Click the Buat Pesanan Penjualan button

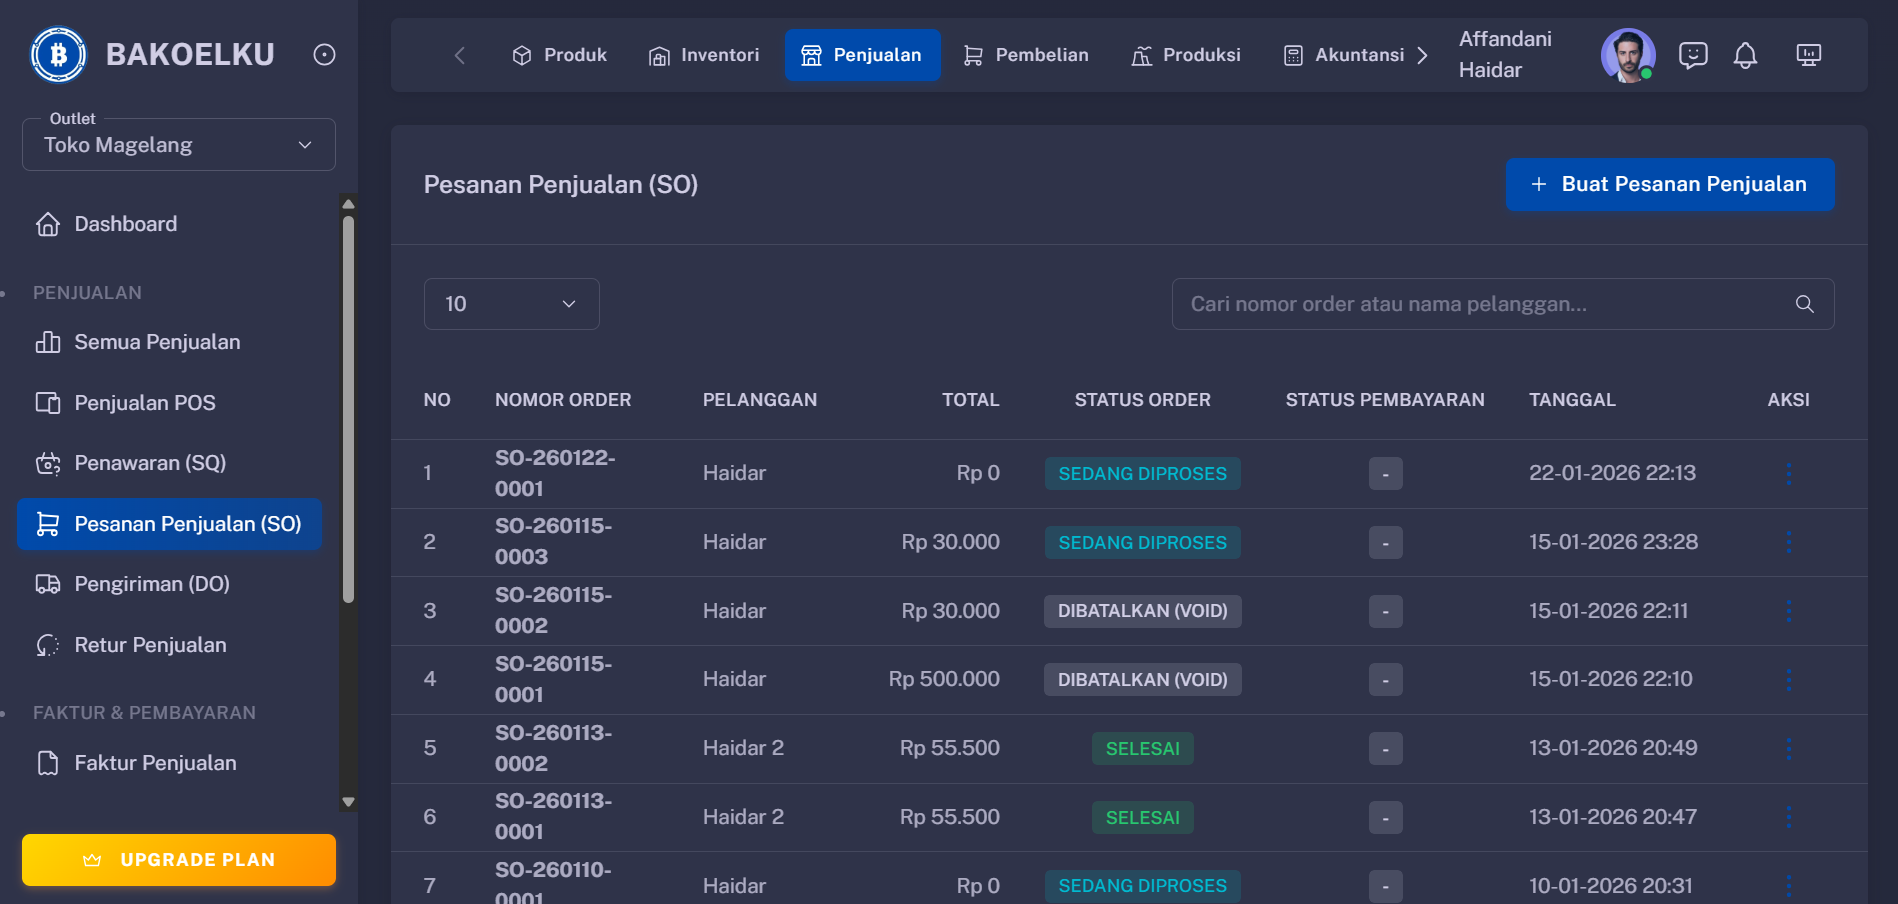[1668, 184]
